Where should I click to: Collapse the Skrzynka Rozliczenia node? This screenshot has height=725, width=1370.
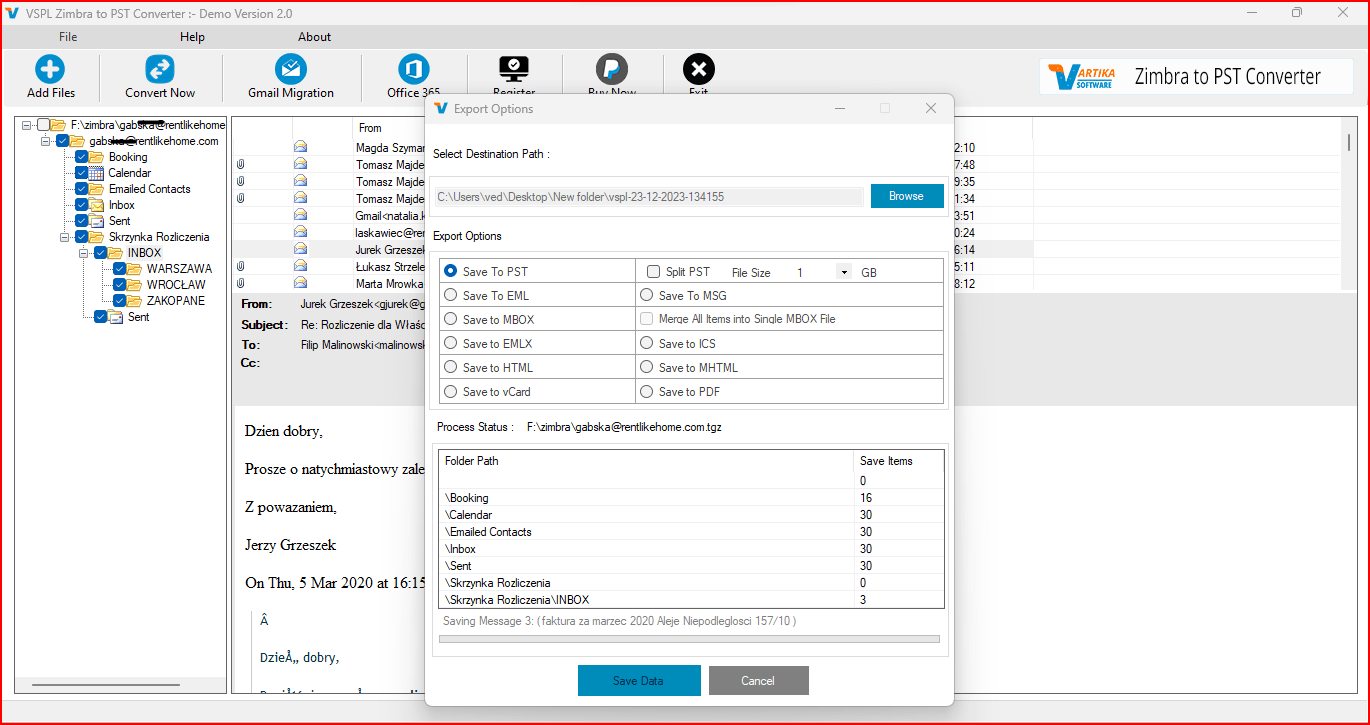pyautogui.click(x=66, y=237)
